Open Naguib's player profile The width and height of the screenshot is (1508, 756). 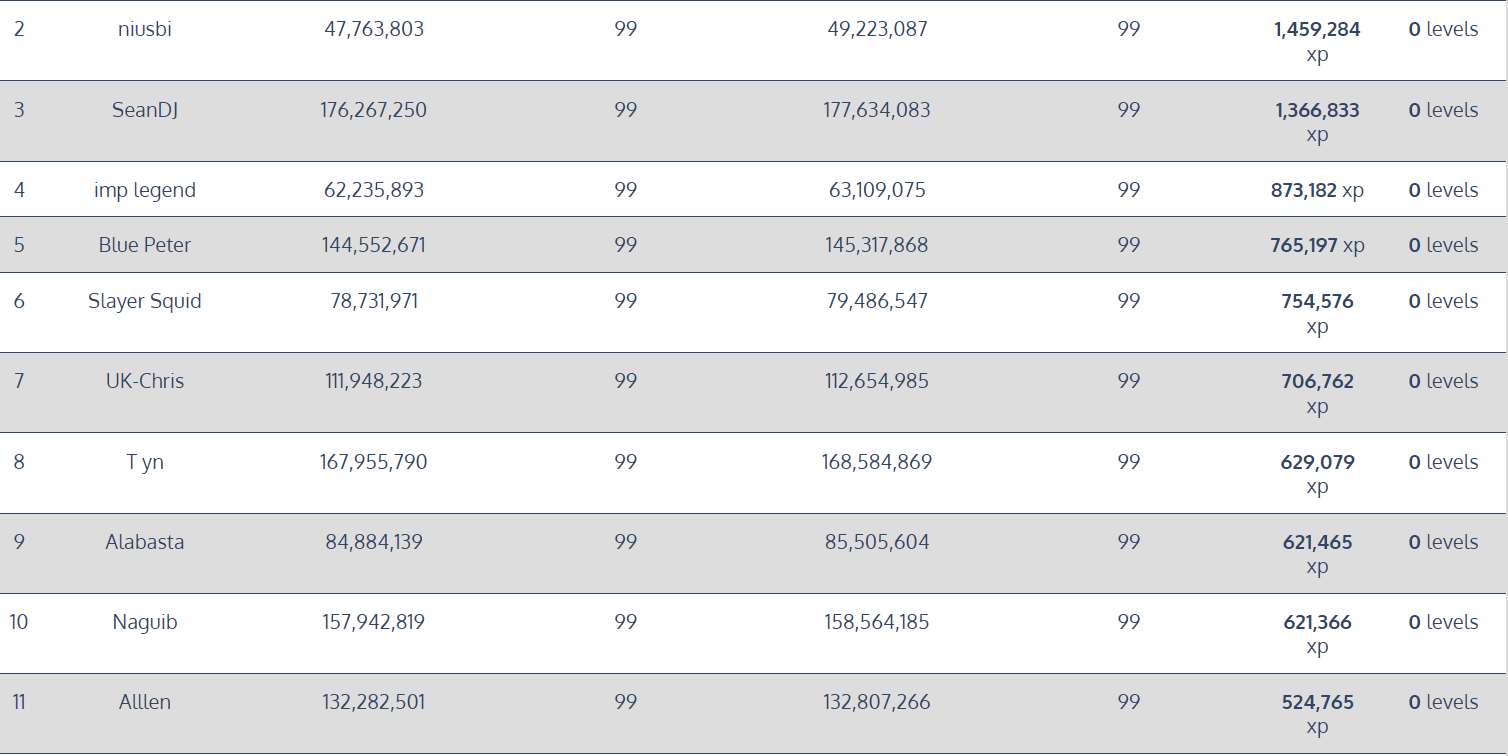(x=145, y=622)
